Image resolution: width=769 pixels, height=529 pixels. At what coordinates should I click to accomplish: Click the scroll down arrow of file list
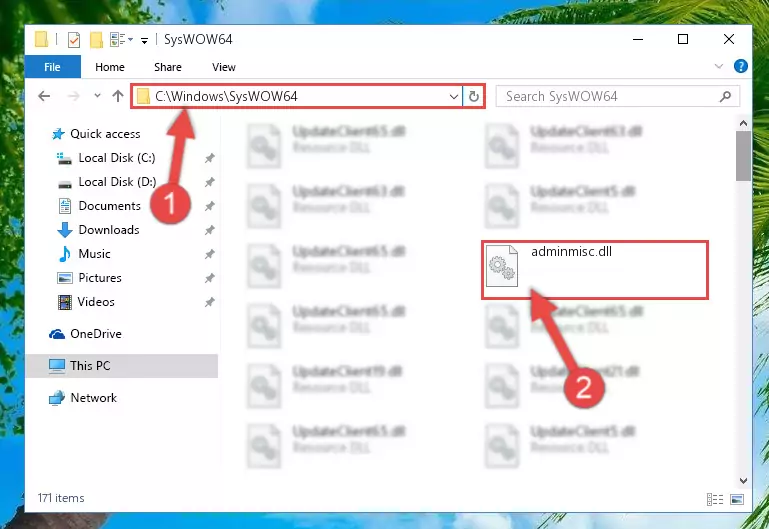[743, 481]
